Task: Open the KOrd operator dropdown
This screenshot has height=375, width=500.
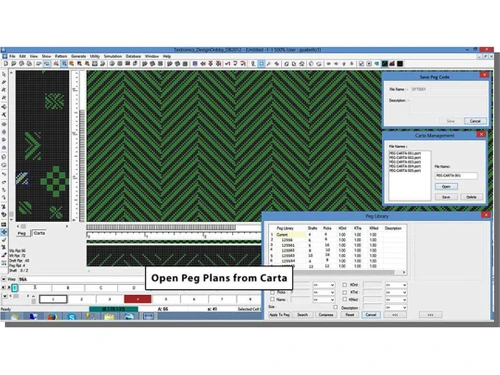Action: click(x=396, y=285)
